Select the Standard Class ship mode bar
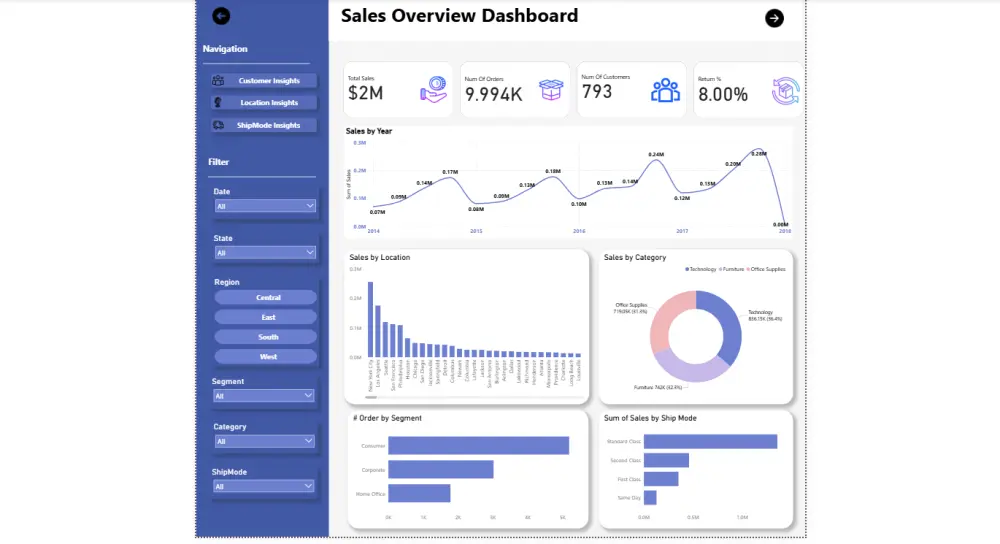The image size is (1000, 544). point(710,441)
